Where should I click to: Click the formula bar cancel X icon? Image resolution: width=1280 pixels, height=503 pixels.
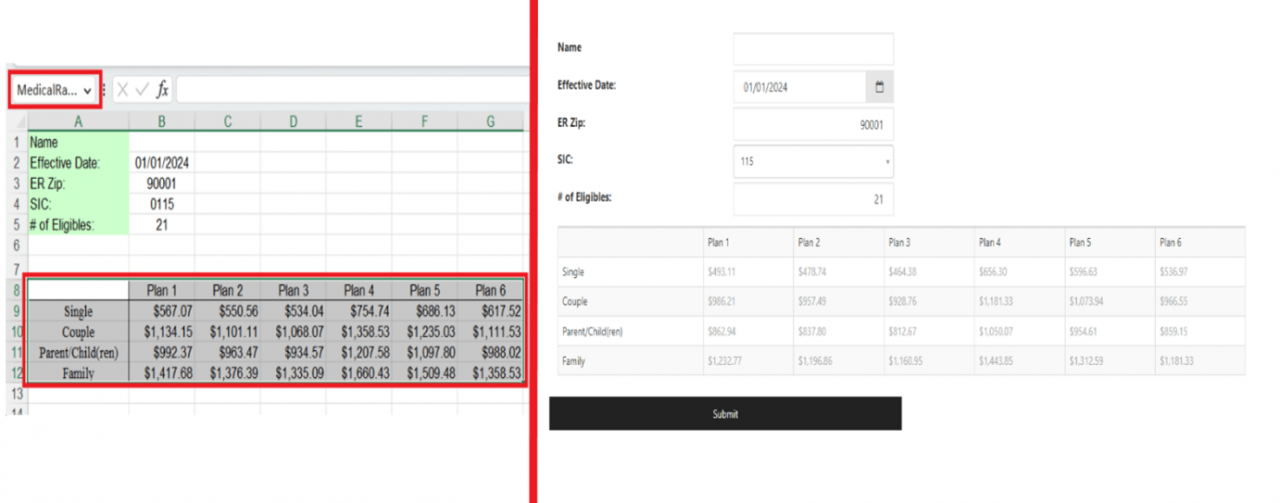123,90
